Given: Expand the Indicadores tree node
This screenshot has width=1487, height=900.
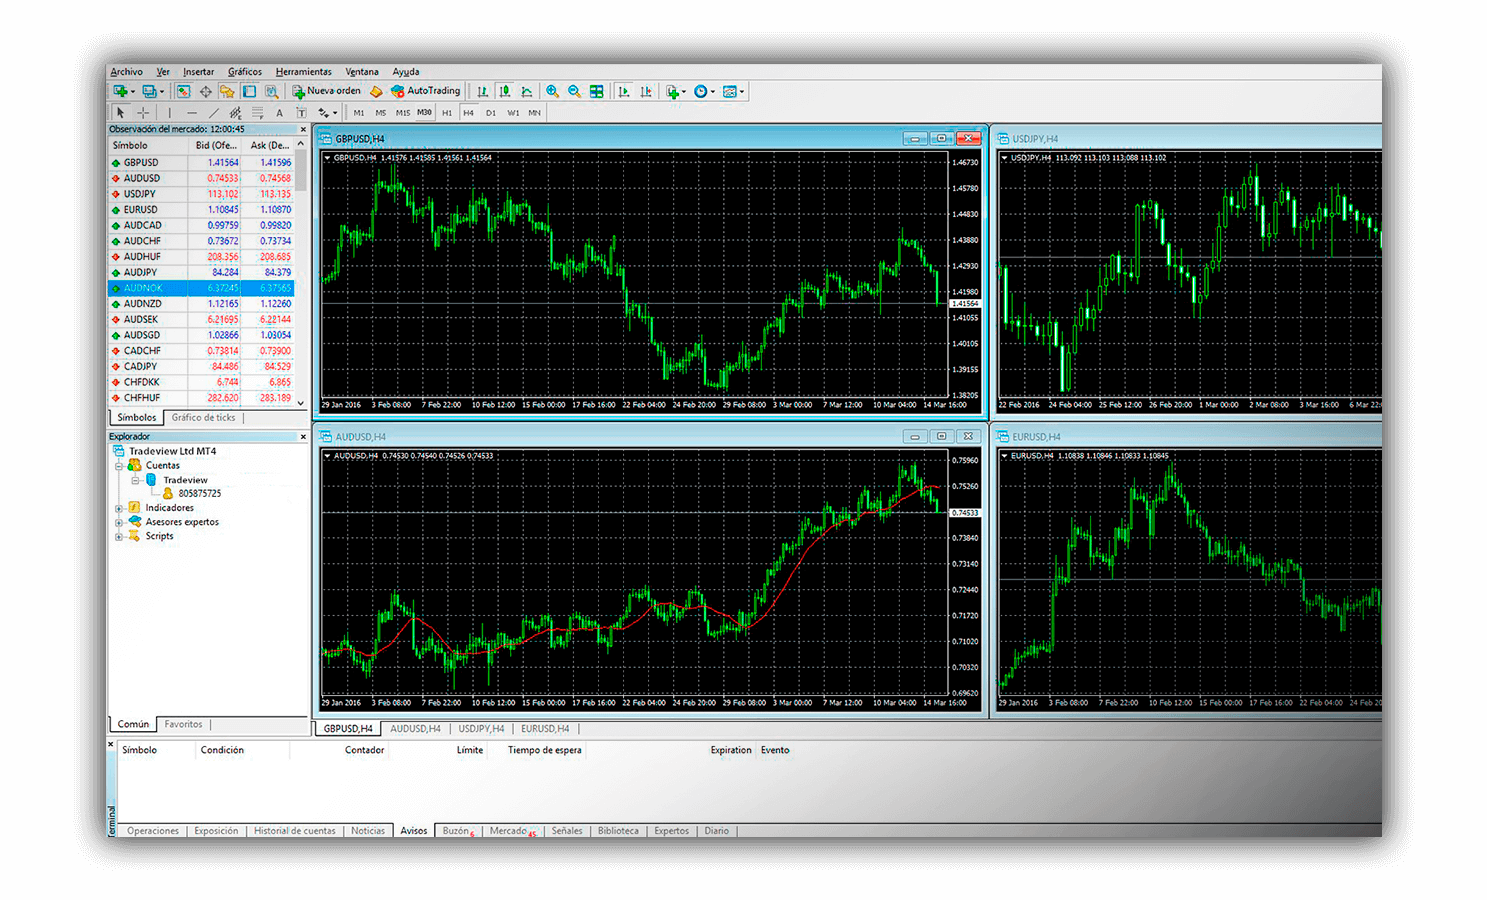Looking at the screenshot, I should tap(119, 508).
